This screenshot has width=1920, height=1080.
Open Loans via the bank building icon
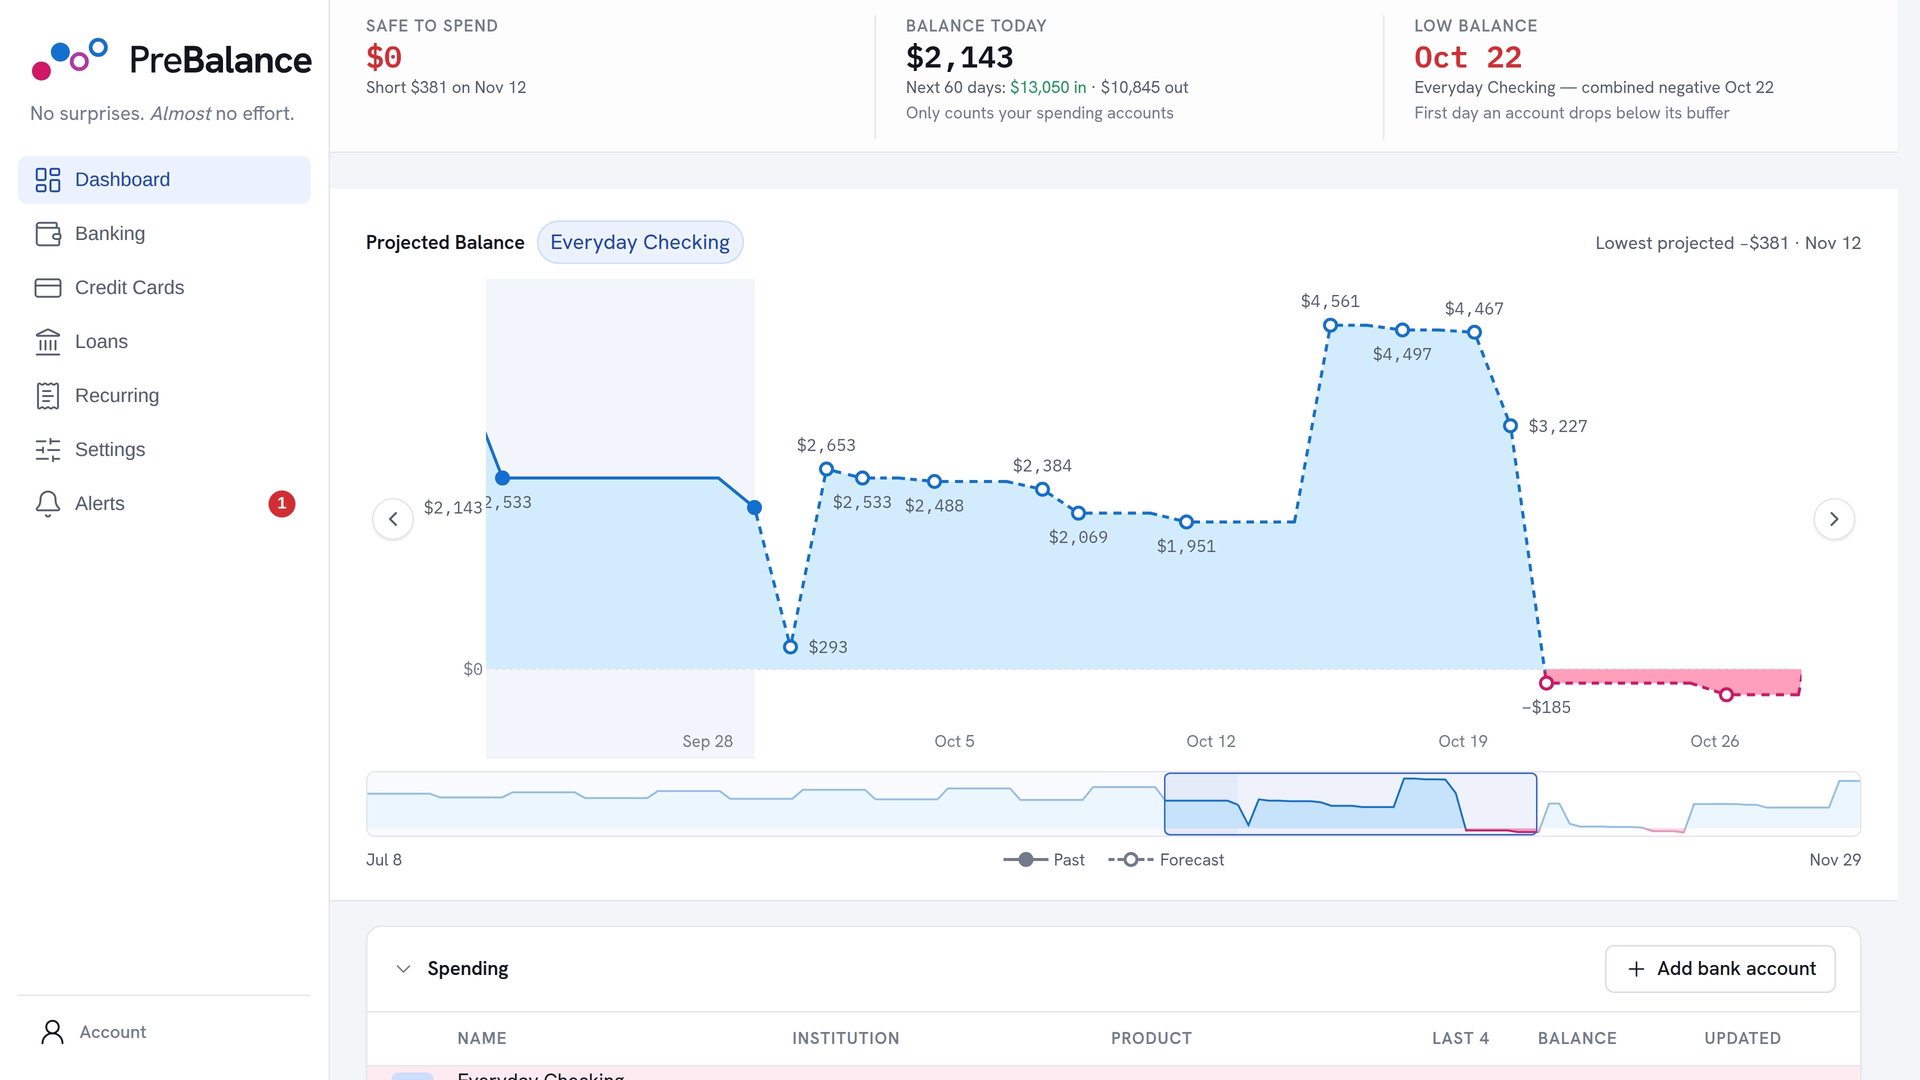(48, 342)
